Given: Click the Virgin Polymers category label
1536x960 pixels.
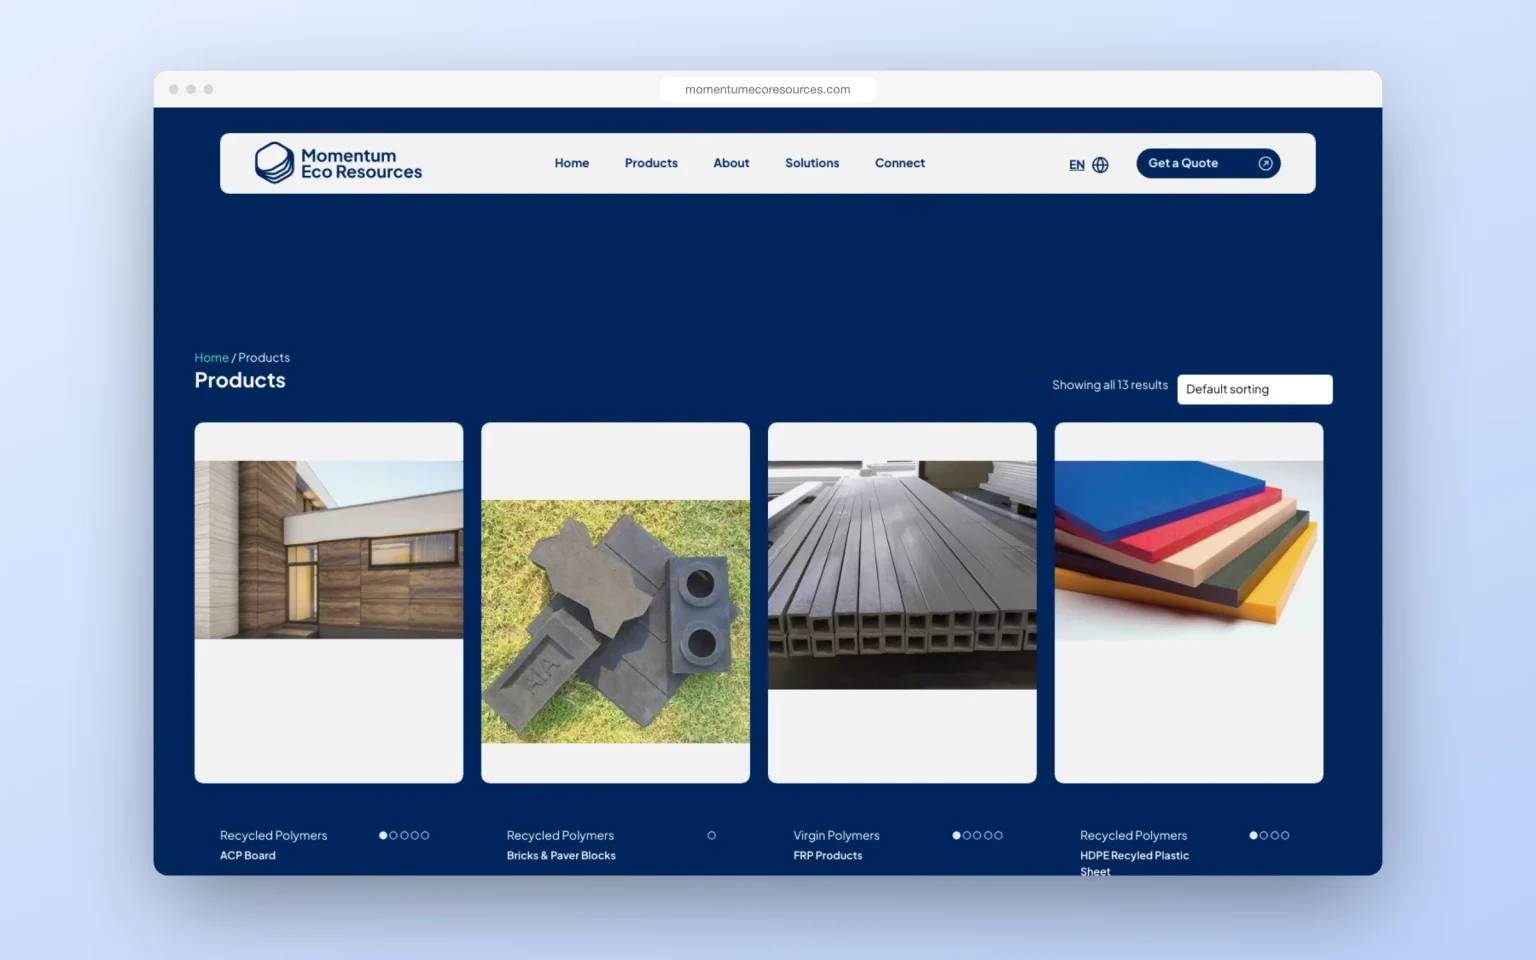Looking at the screenshot, I should [836, 835].
